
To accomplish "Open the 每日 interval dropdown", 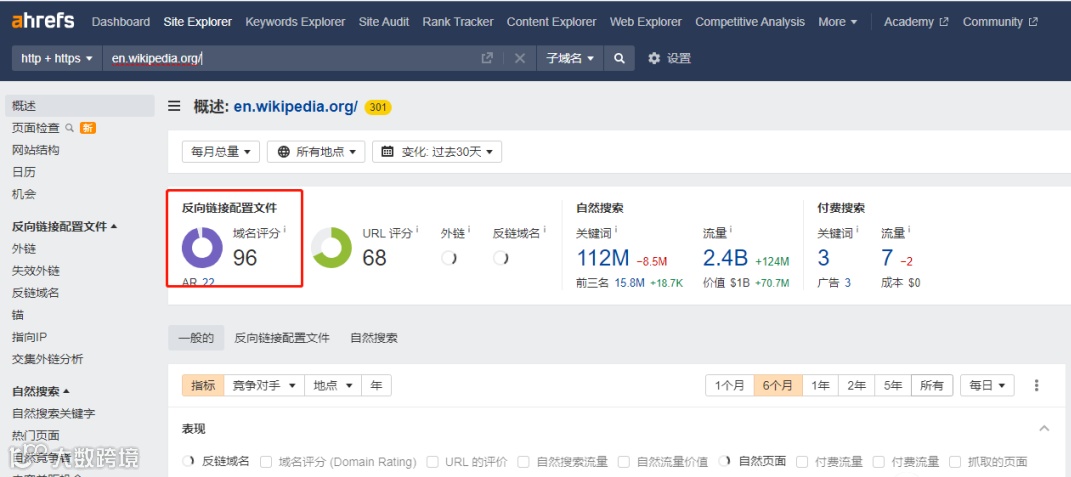I will (x=987, y=385).
